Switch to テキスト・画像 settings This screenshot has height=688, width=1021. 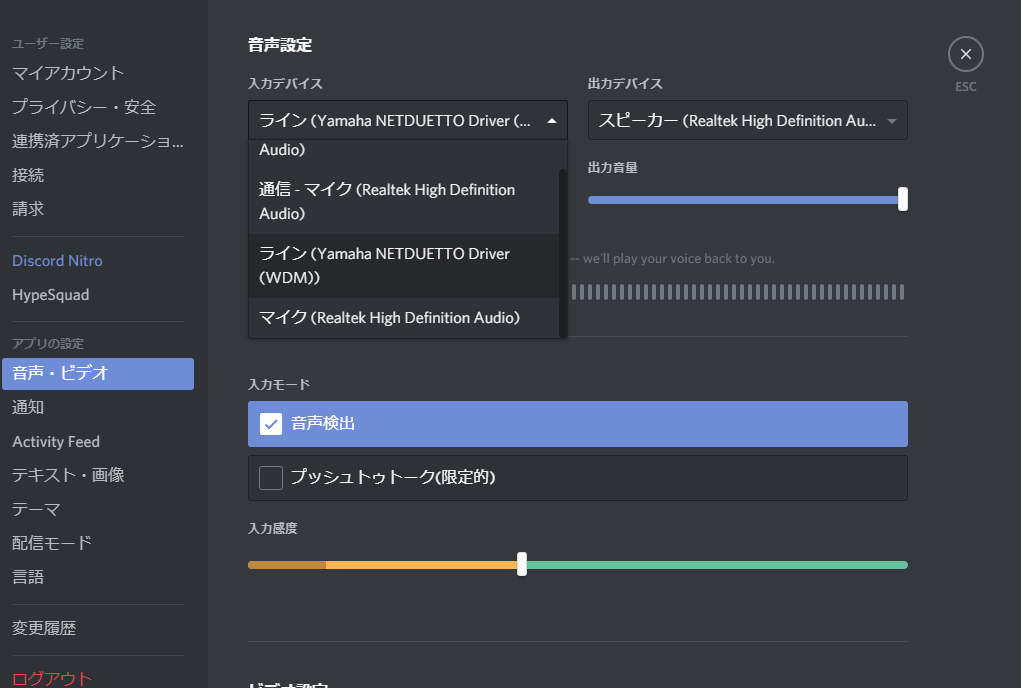68,475
